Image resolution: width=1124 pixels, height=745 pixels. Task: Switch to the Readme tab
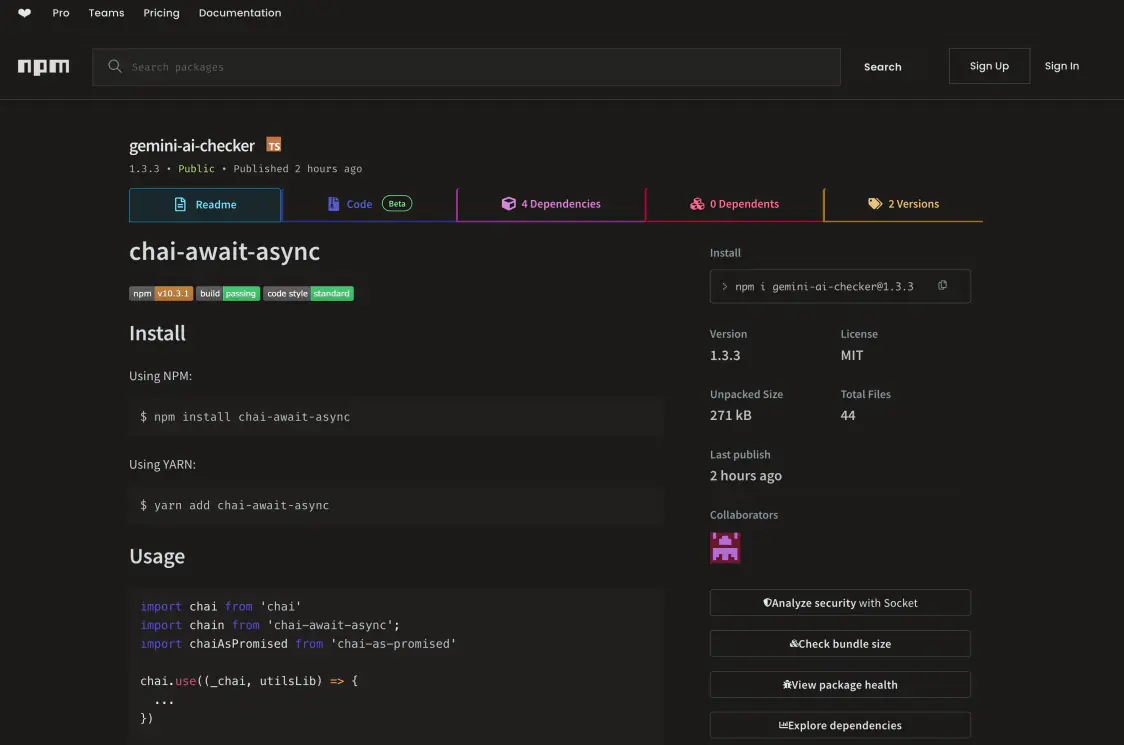click(205, 204)
